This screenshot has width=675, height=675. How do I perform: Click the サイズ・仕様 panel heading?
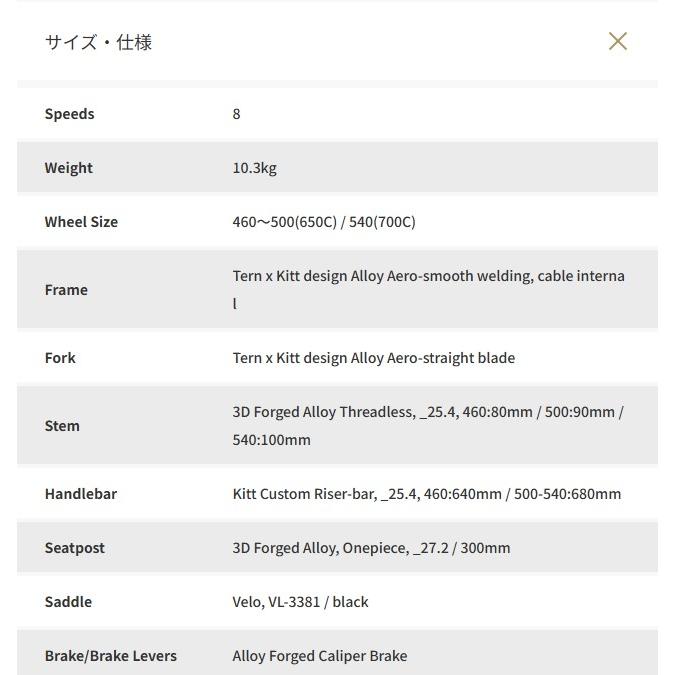coord(98,42)
